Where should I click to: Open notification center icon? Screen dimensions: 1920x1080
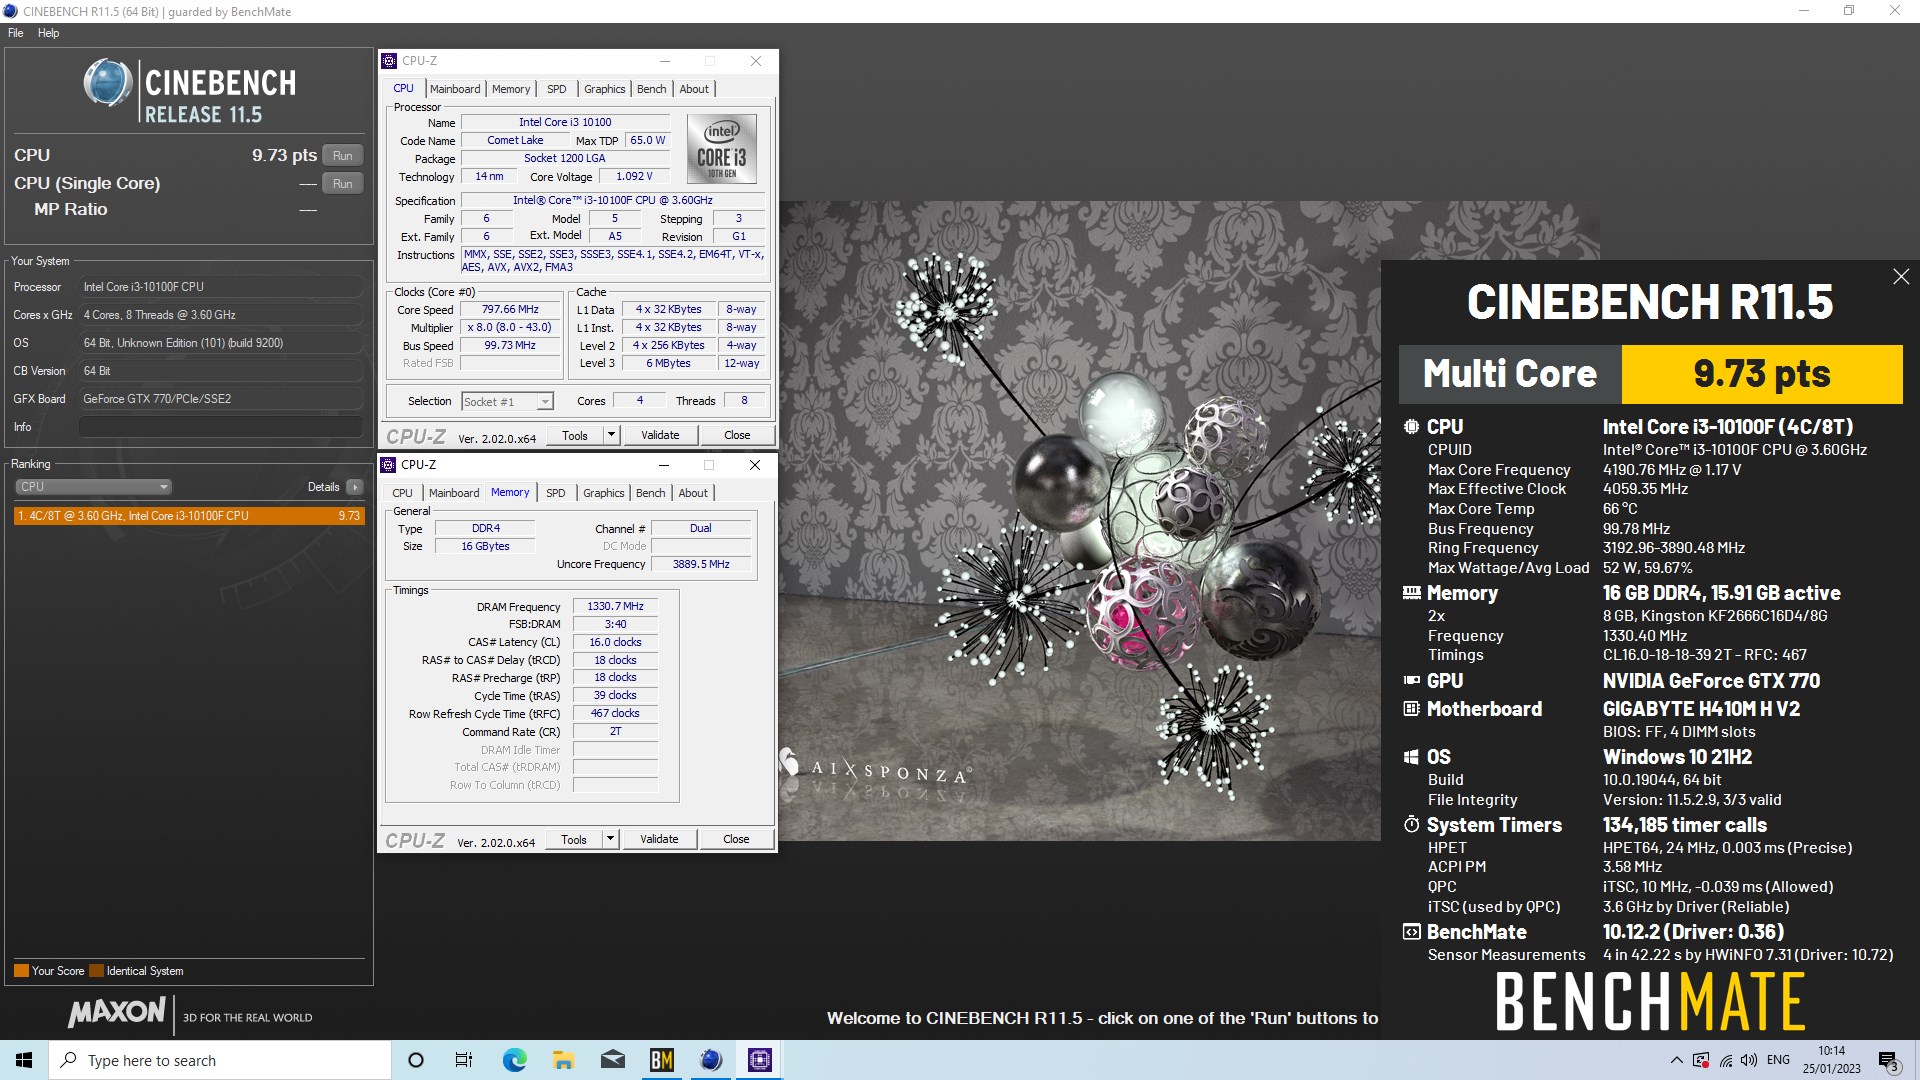[x=1887, y=1060]
